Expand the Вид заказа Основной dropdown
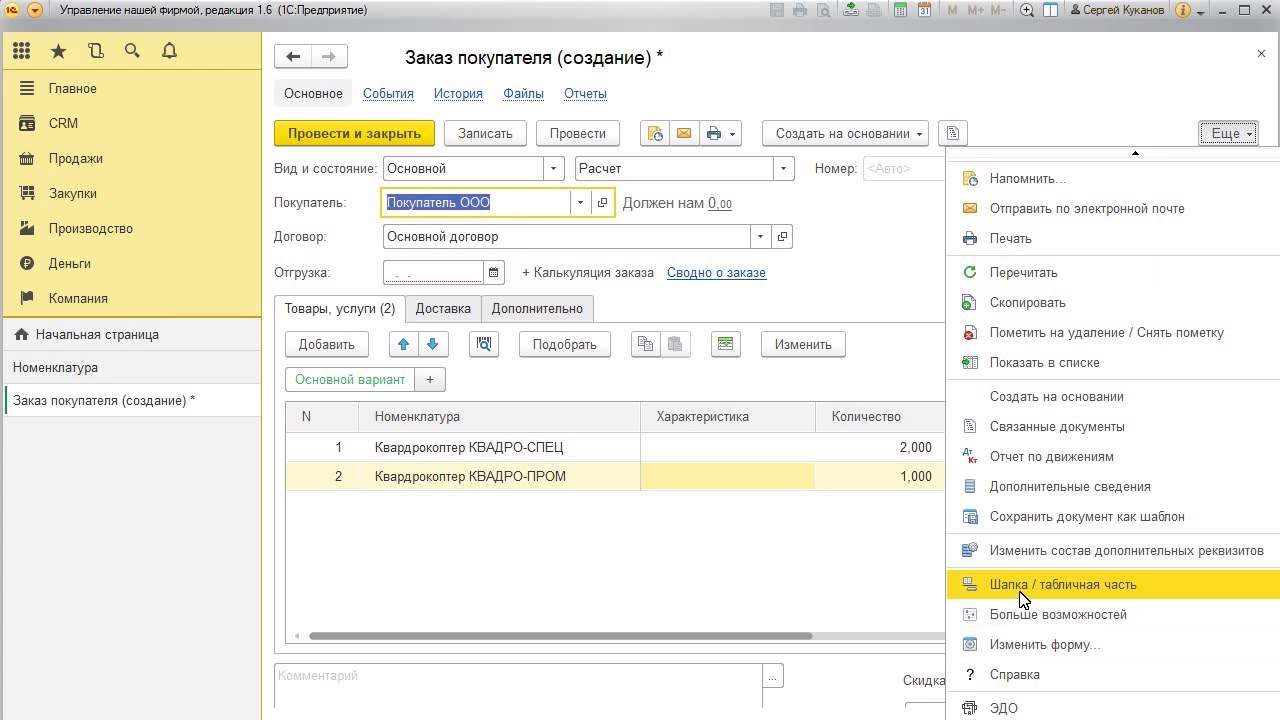 [x=553, y=168]
